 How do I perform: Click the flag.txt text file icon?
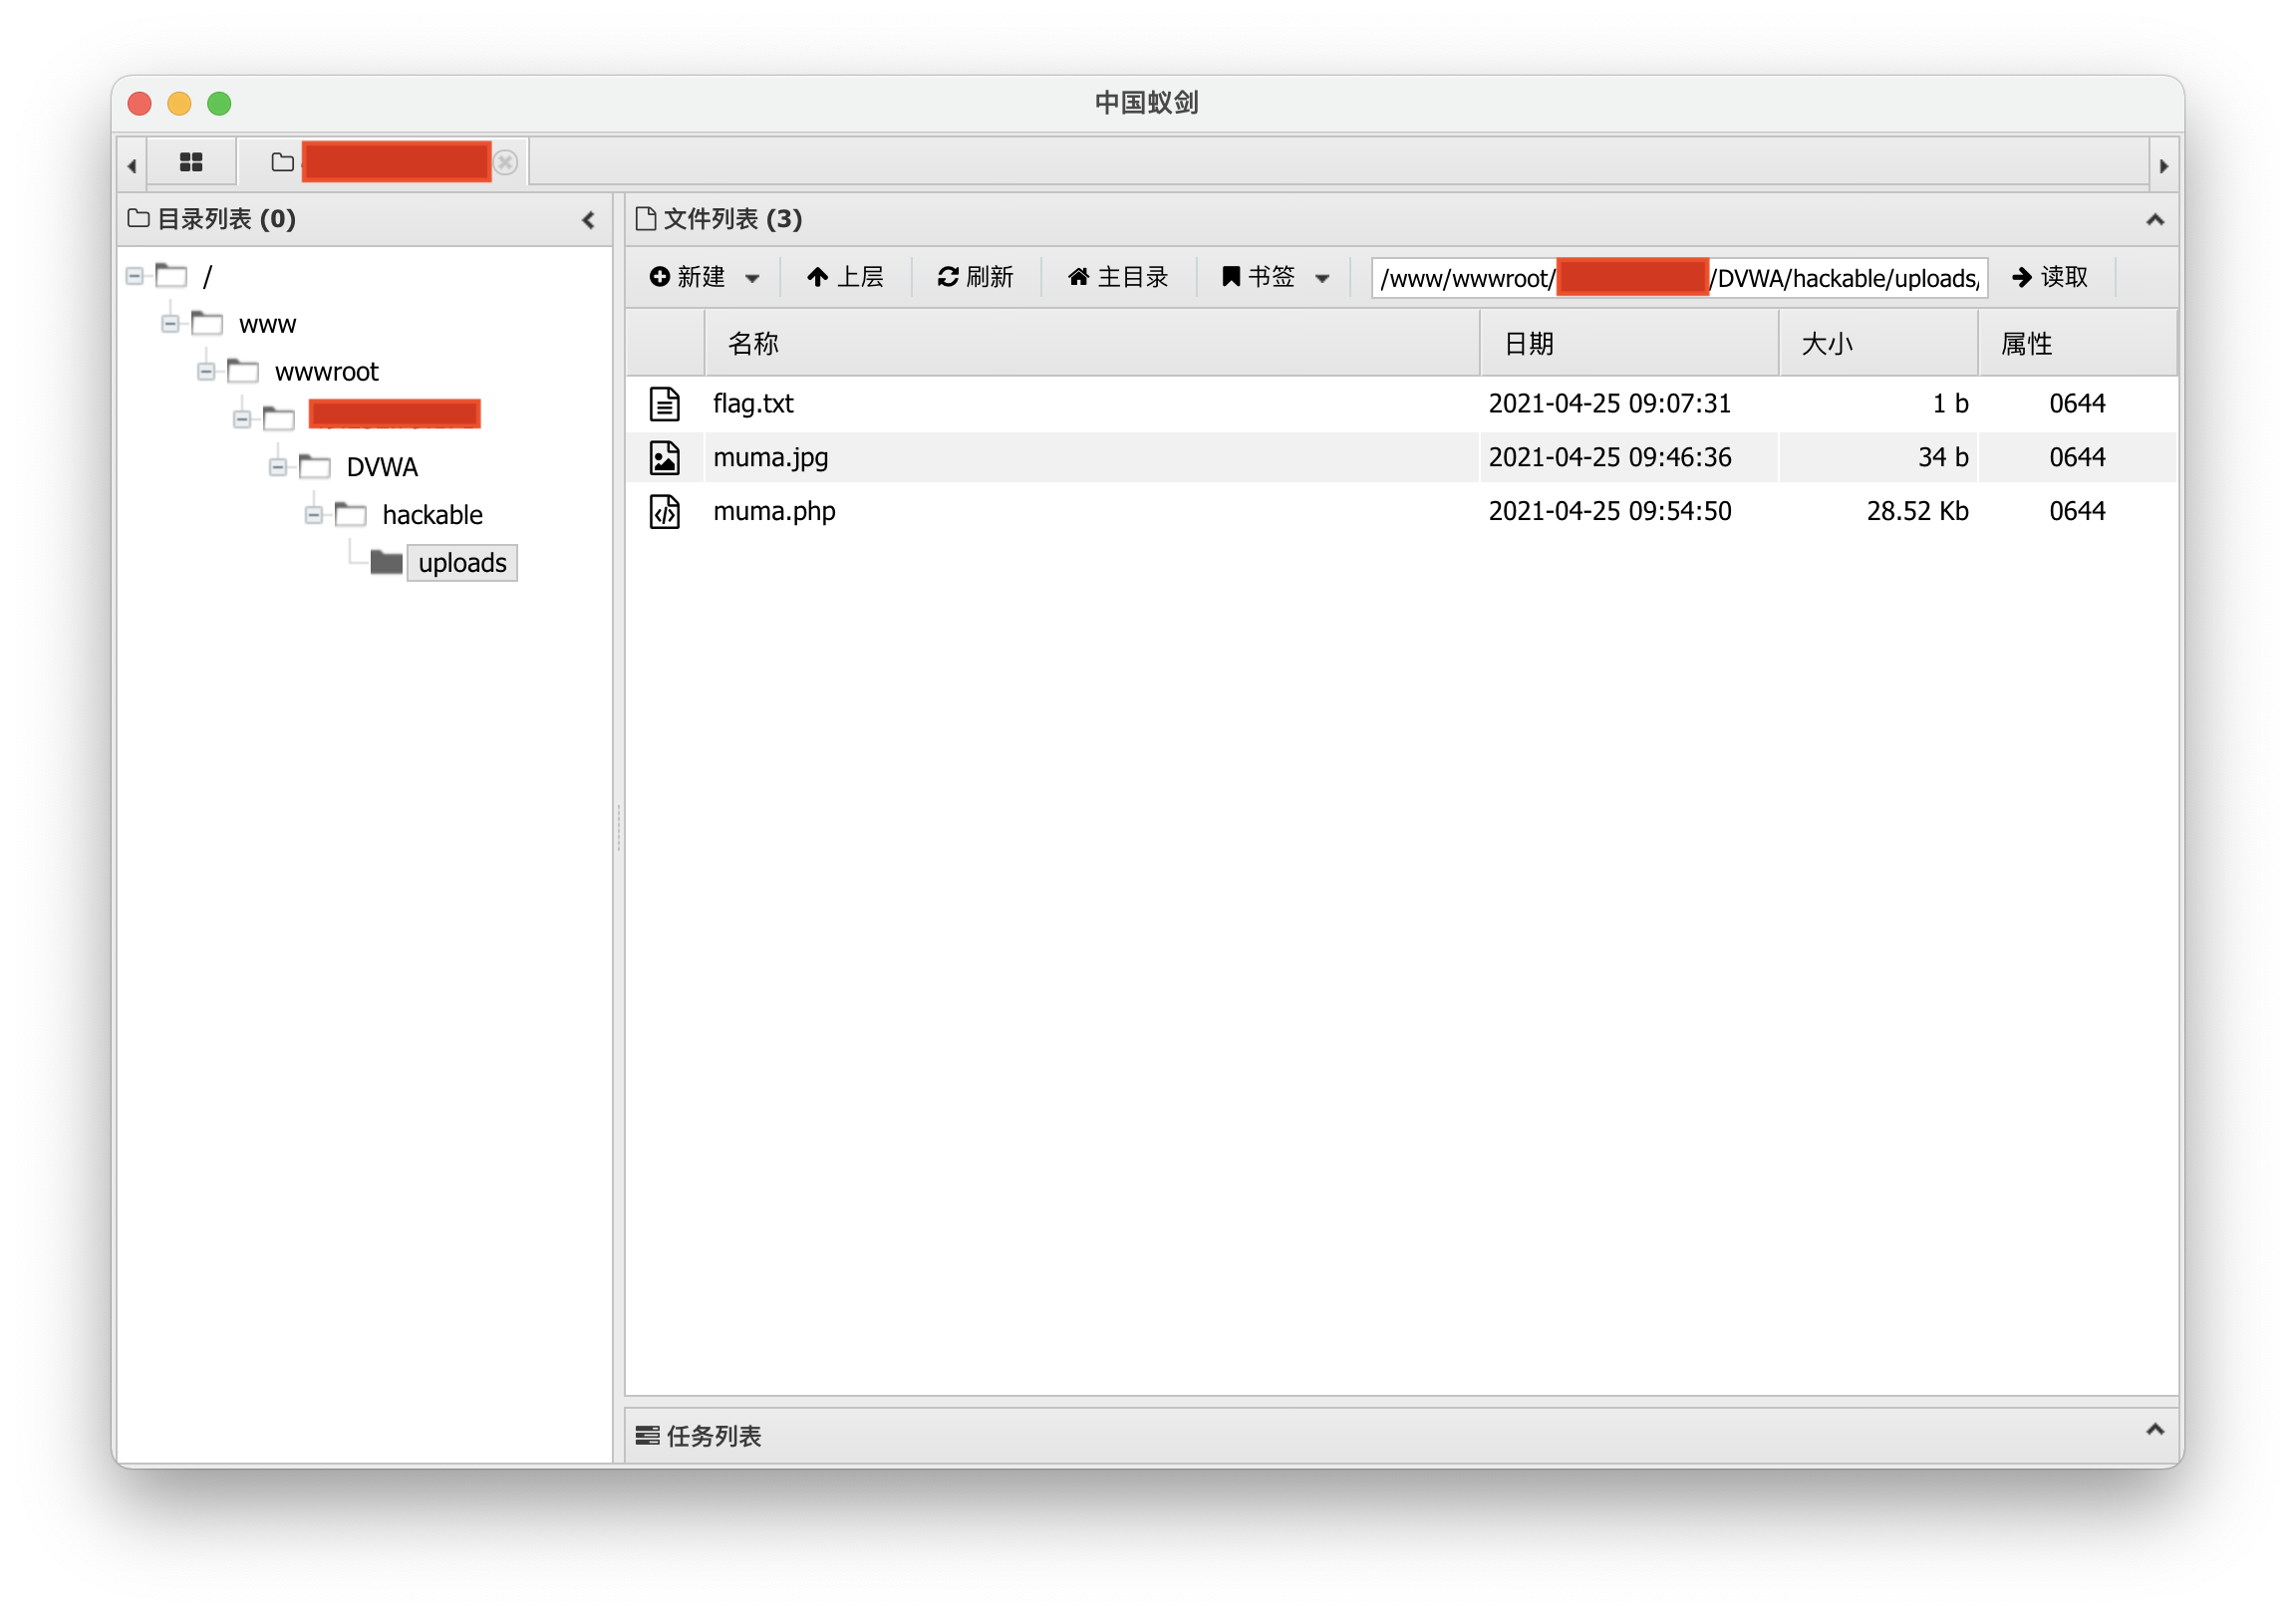point(665,403)
